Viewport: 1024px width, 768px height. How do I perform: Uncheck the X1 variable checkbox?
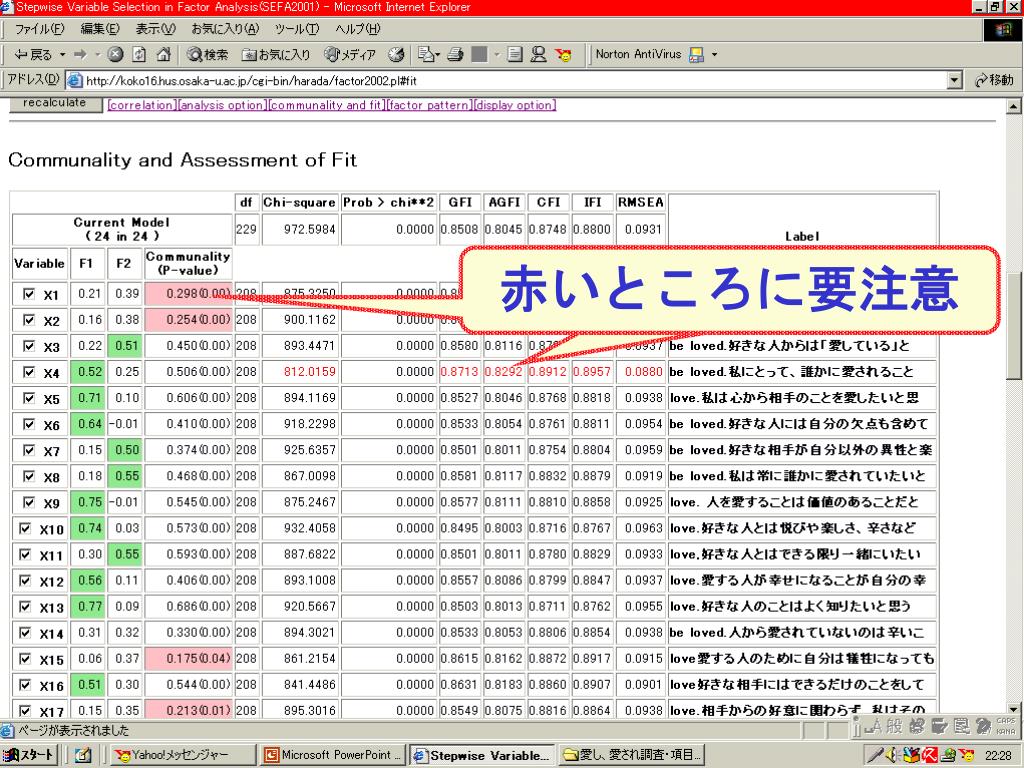[x=29, y=294]
